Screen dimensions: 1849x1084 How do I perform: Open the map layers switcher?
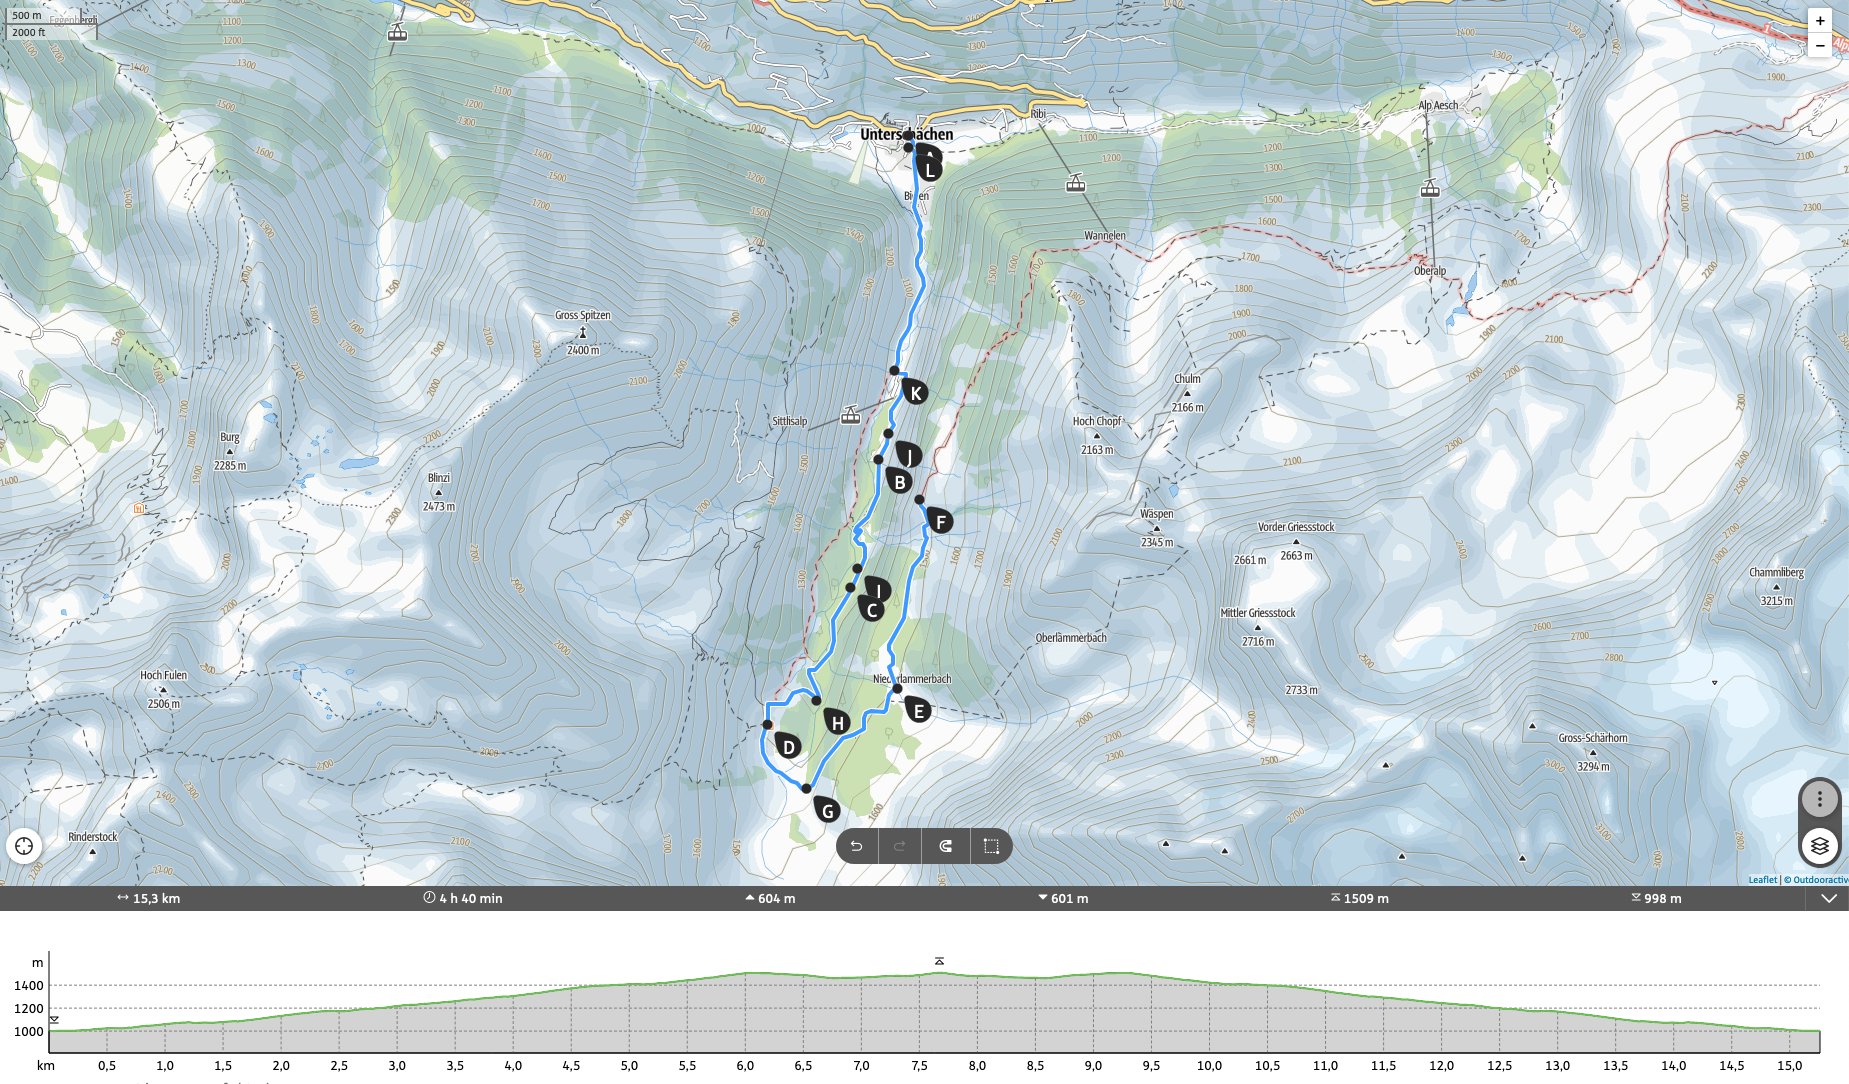click(x=1820, y=846)
